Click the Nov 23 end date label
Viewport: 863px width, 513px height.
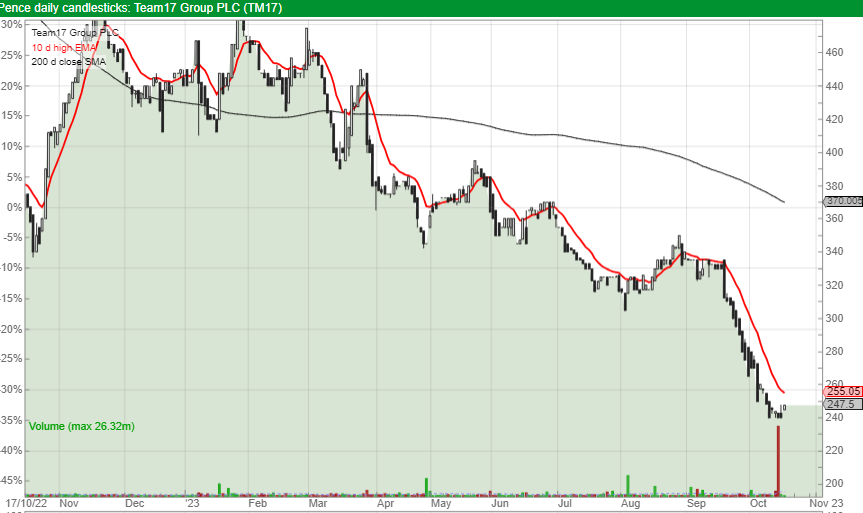click(x=826, y=503)
